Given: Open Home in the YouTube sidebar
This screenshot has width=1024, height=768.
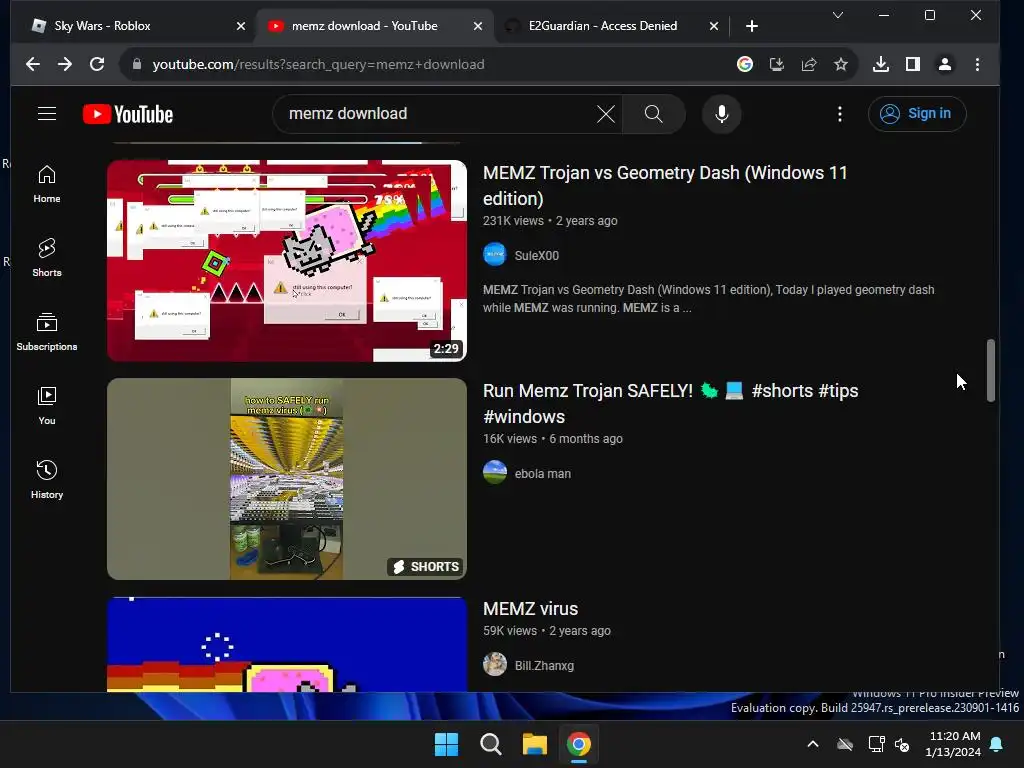Looking at the screenshot, I should 46,184.
